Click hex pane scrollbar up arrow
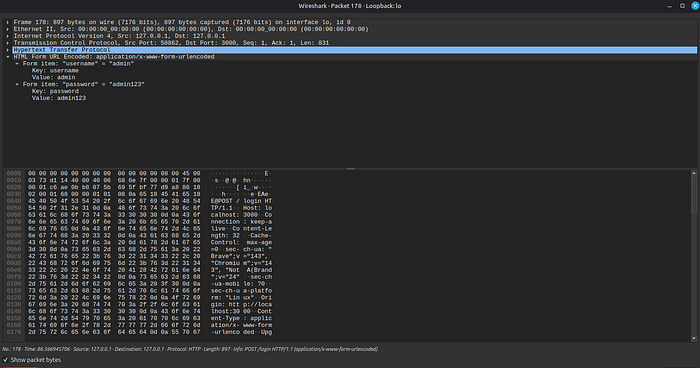Viewport: 700px width, 368px height. [x=694, y=173]
